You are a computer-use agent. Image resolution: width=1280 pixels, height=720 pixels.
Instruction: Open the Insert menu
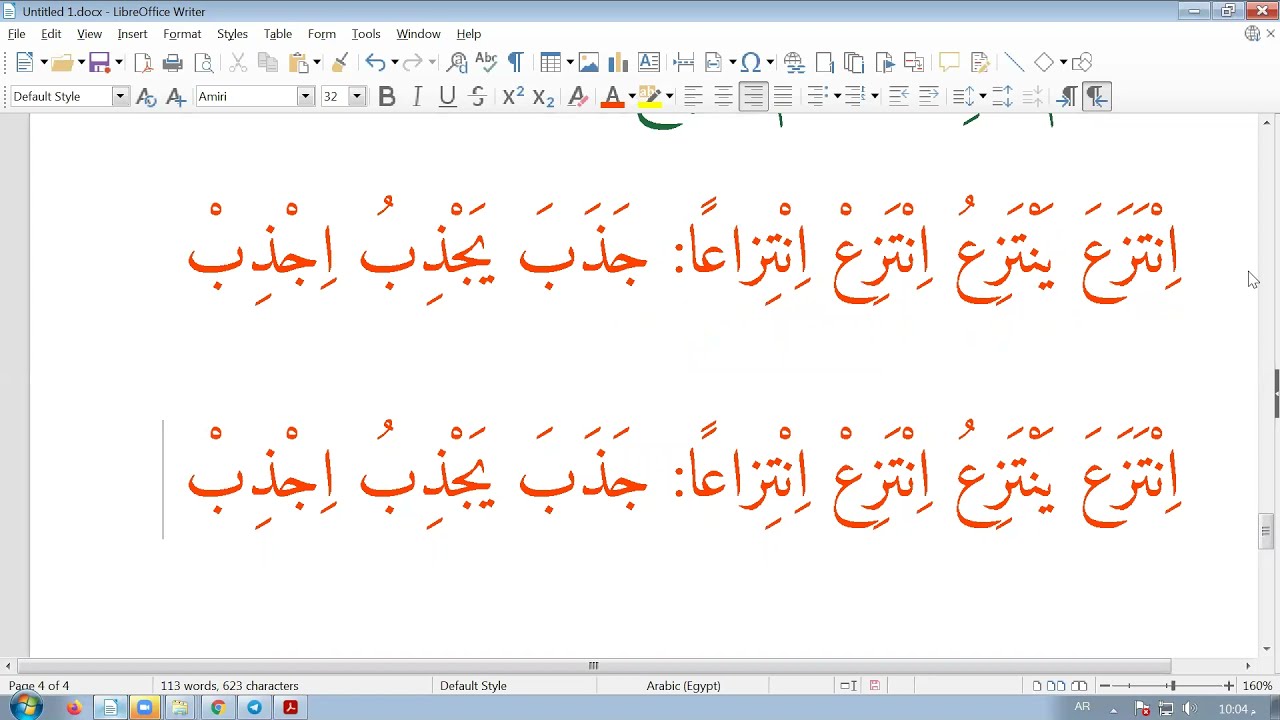pos(132,34)
